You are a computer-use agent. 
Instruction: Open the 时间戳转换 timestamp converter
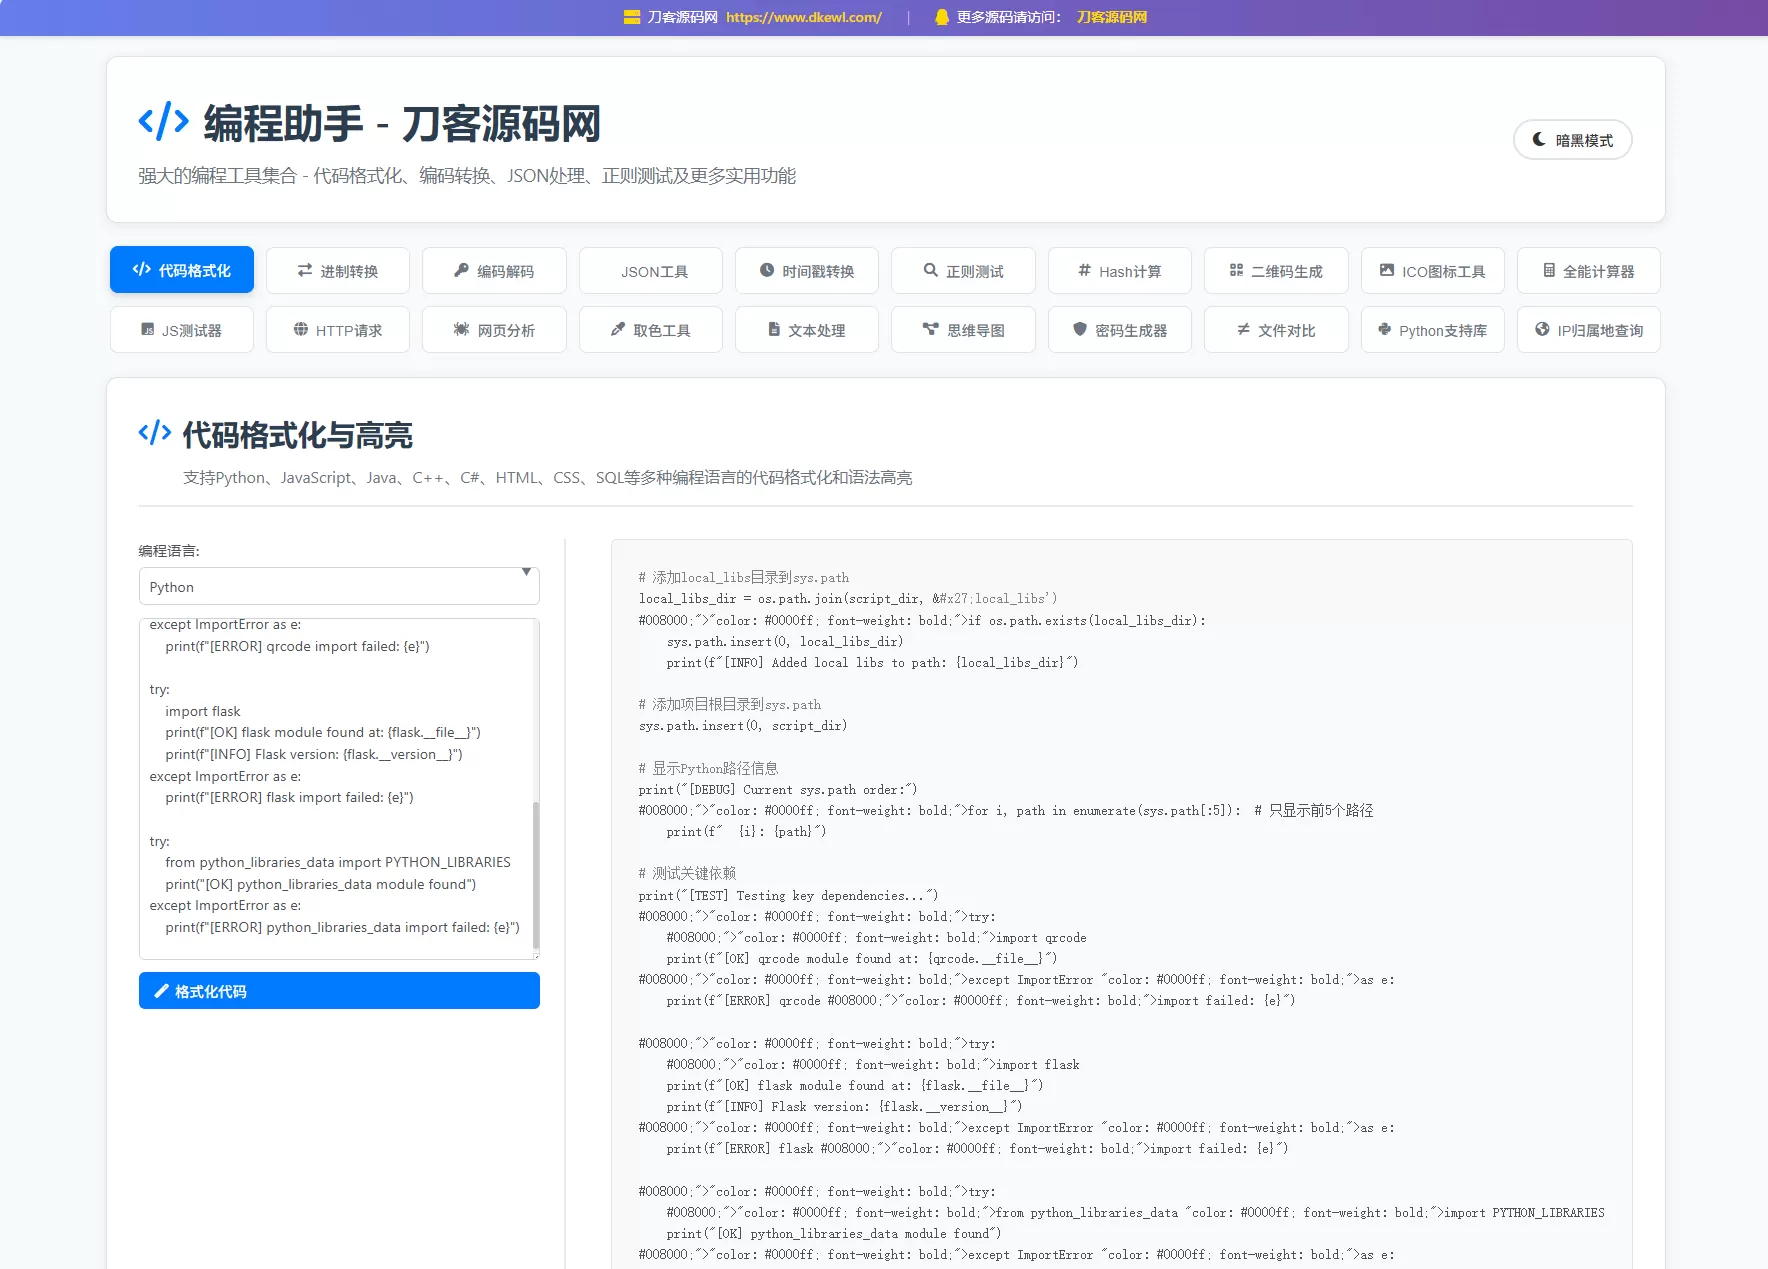[x=807, y=270]
